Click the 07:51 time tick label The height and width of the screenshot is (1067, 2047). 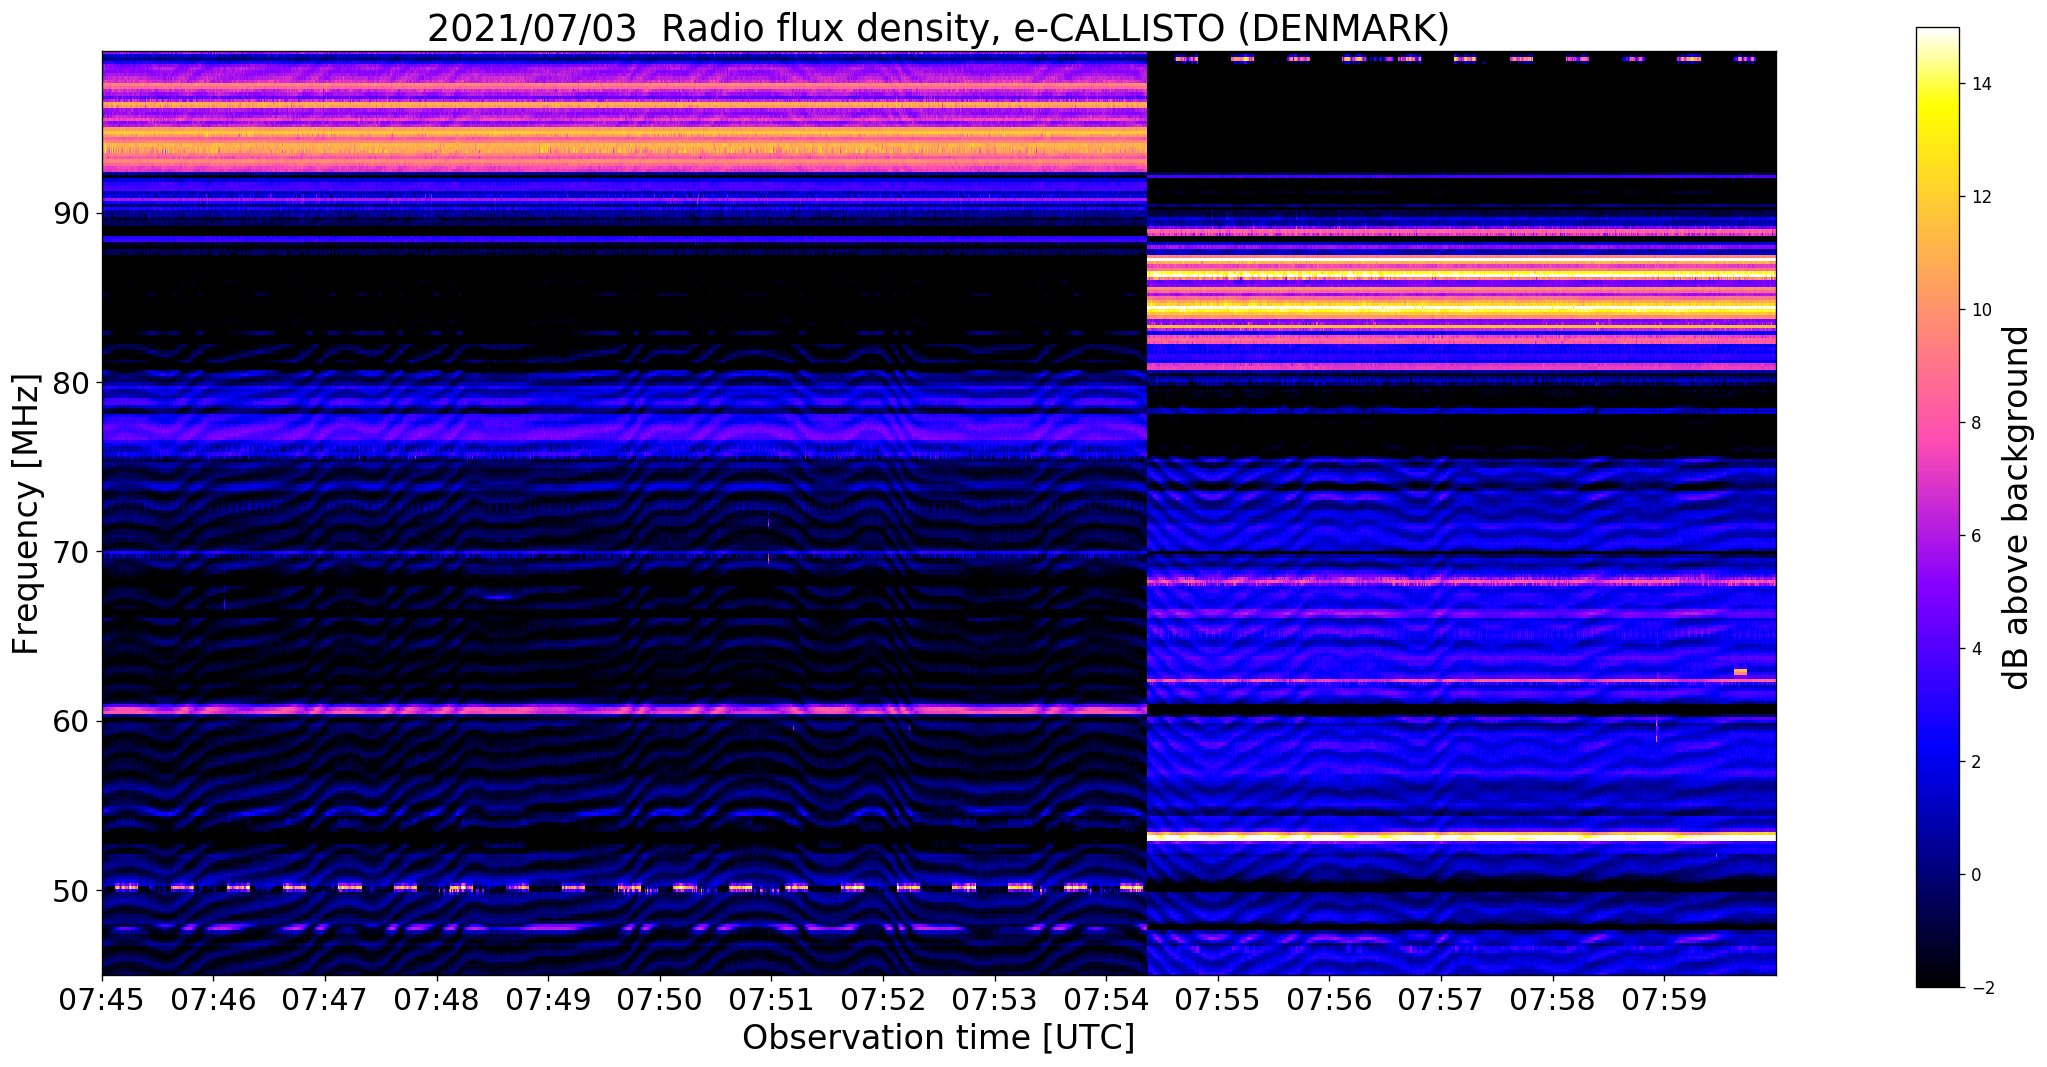[x=771, y=999]
